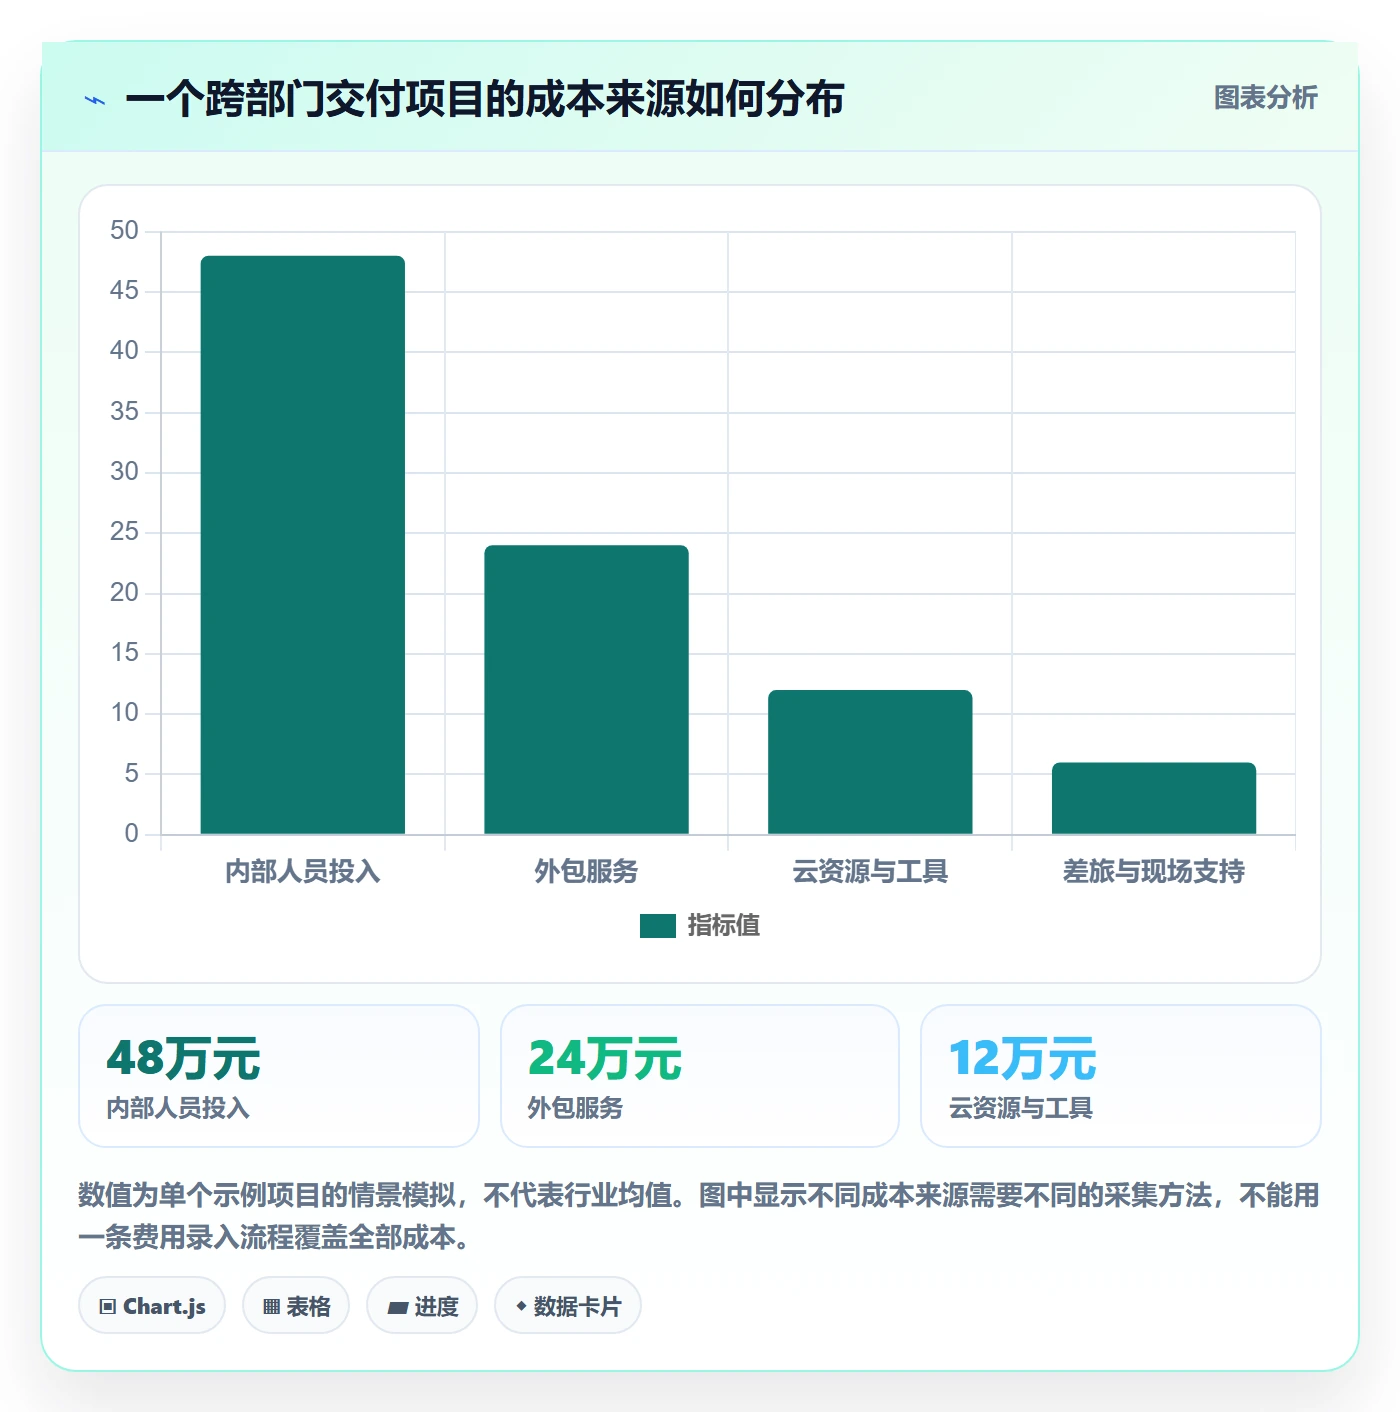Click the 数据卡片 tag chip

(x=568, y=1305)
